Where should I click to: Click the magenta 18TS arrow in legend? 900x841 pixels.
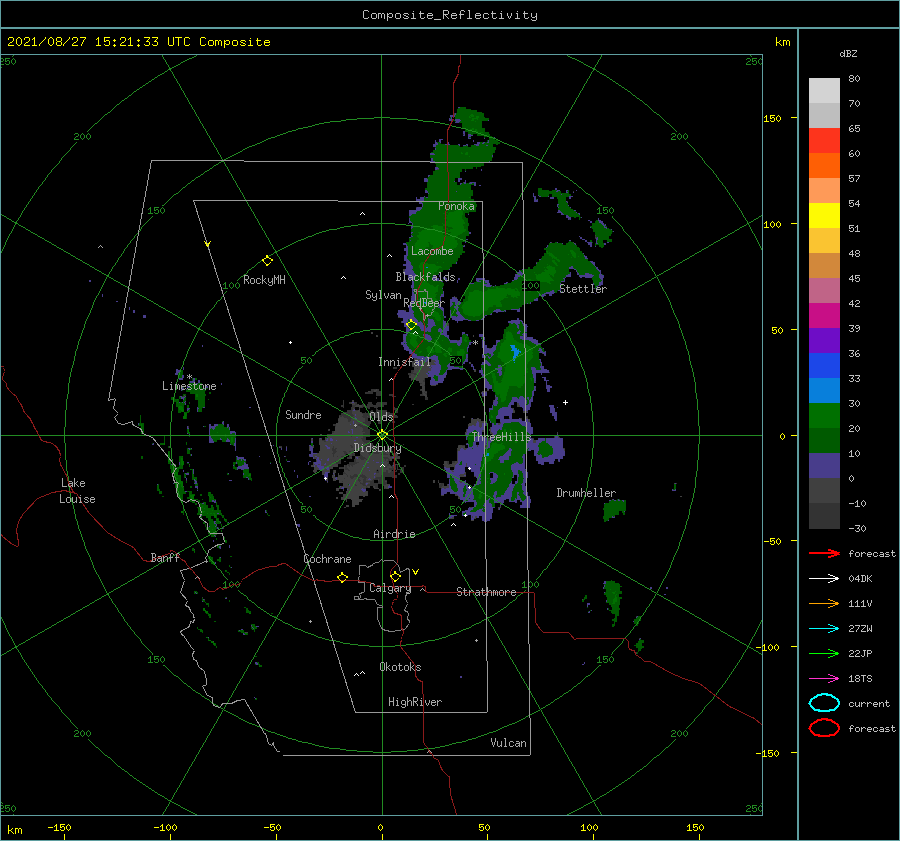[824, 679]
